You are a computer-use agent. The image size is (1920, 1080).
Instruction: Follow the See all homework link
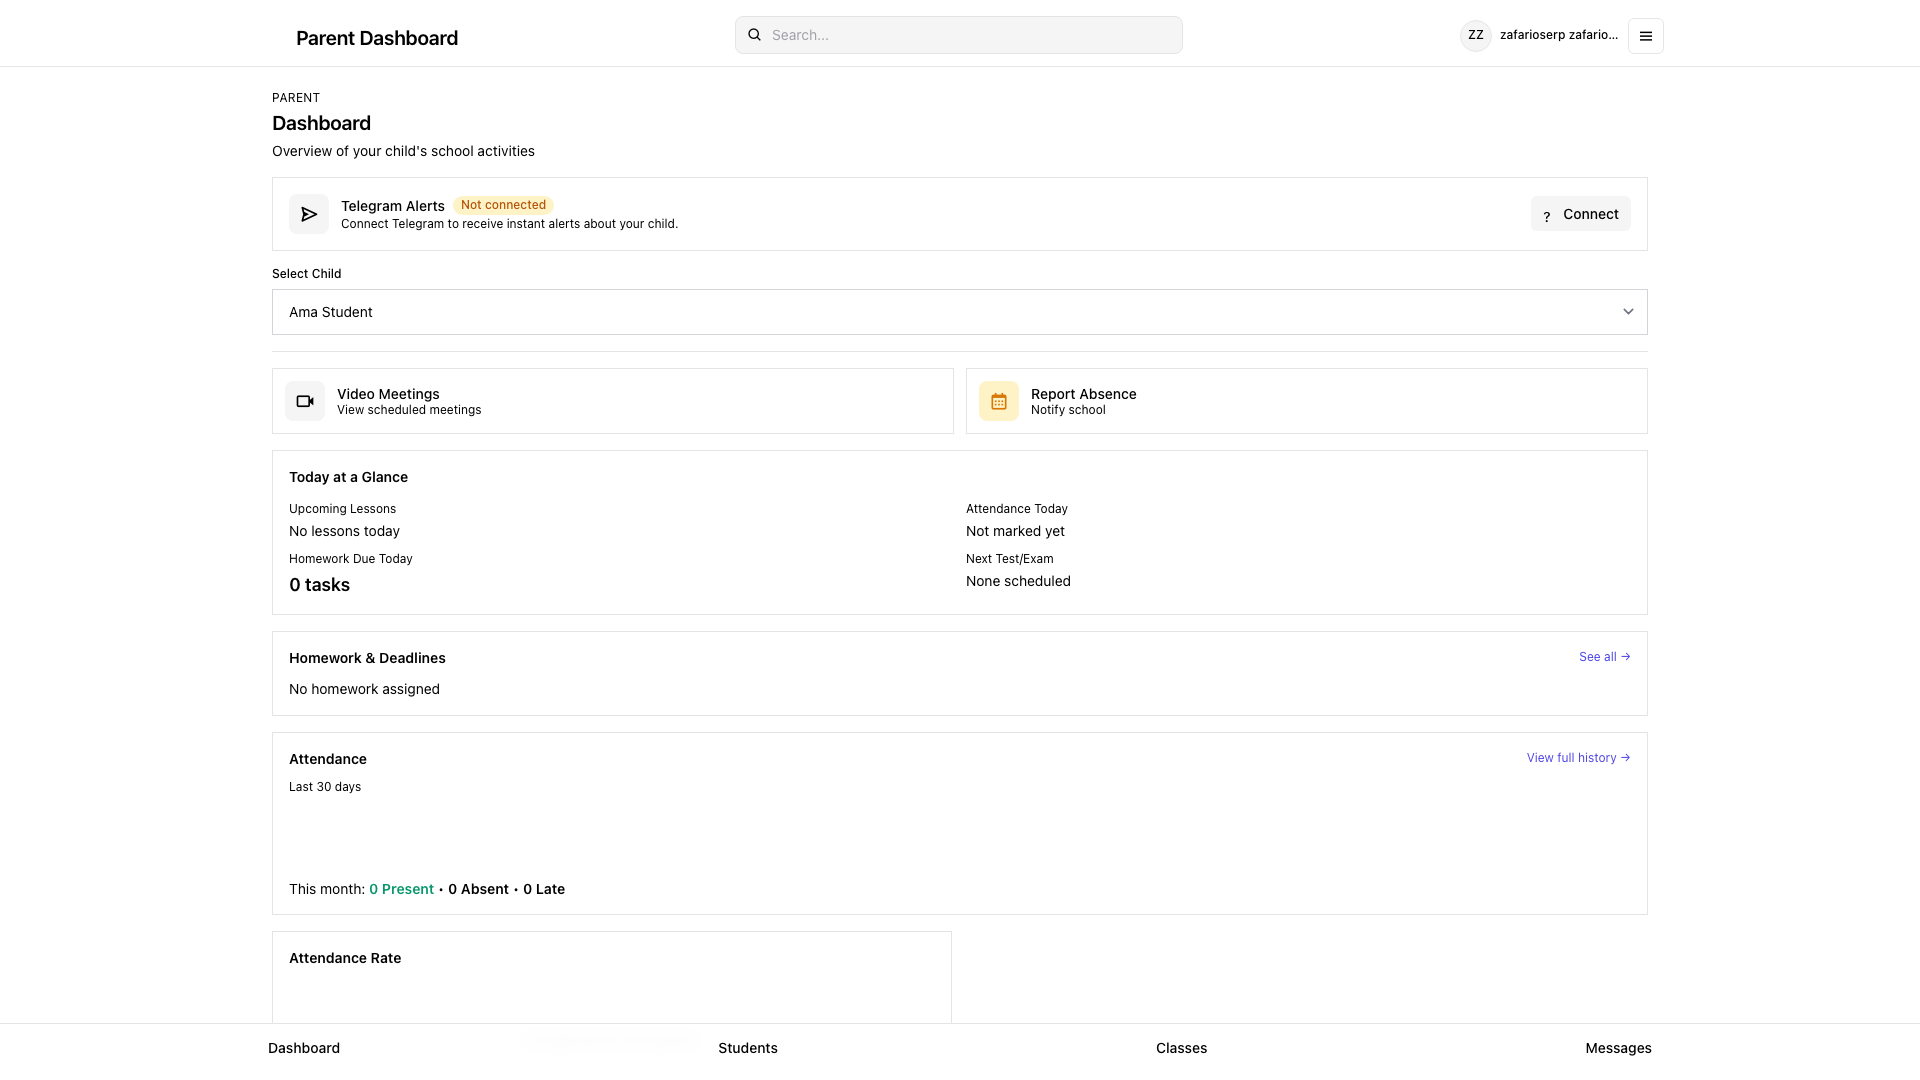(1605, 657)
